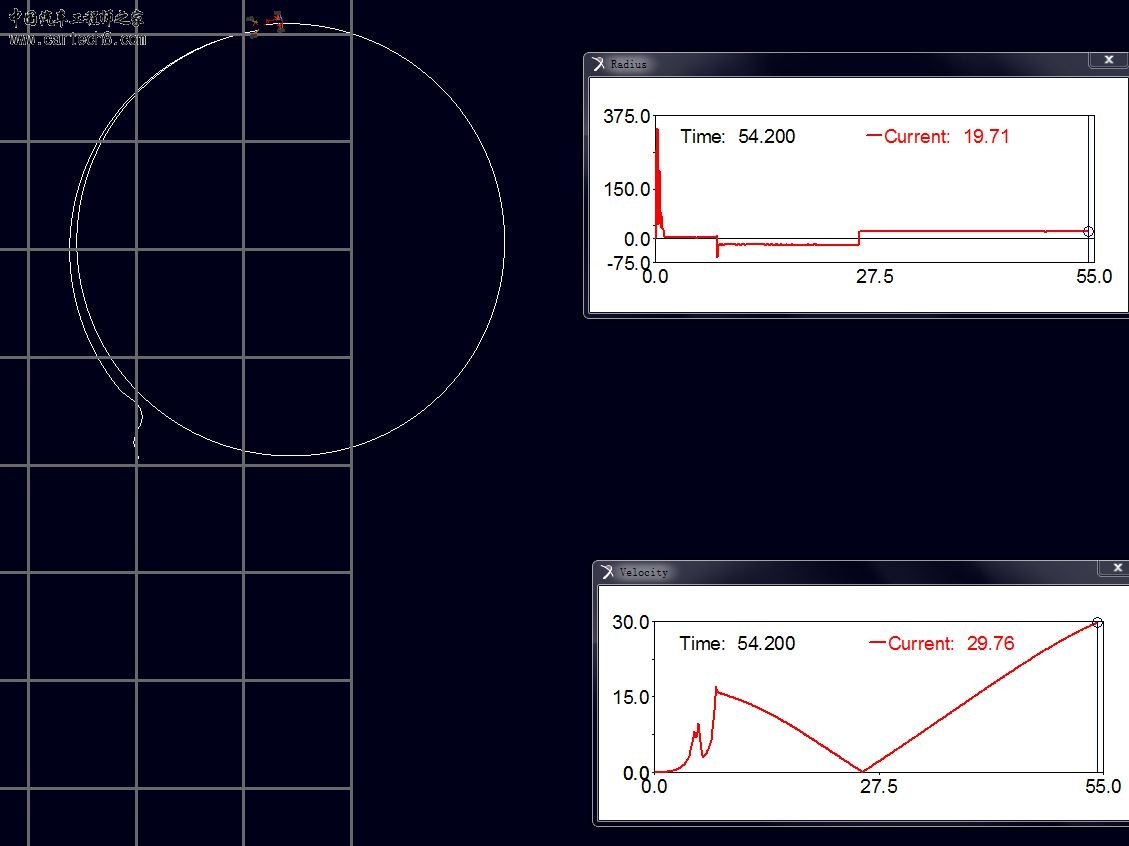Viewport: 1129px width, 846px height.
Task: Click the Velocity window title icon
Action: 607,572
